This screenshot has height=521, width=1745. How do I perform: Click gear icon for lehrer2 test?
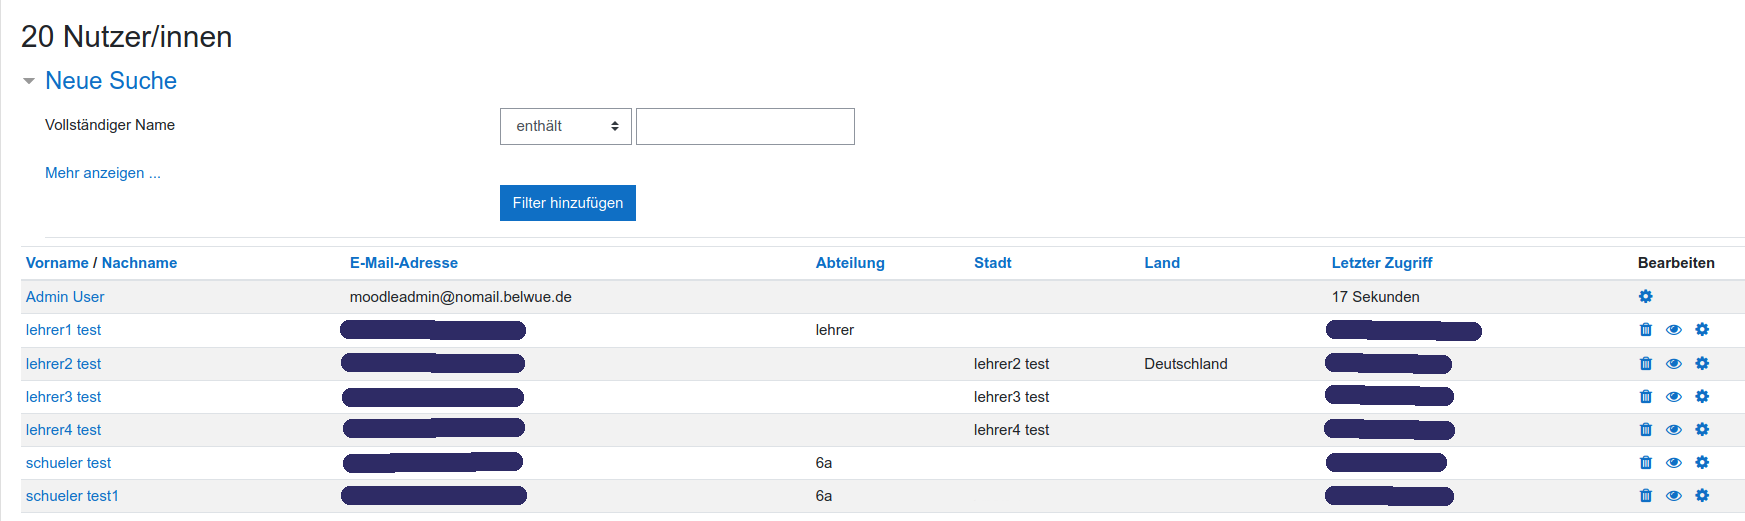[1702, 364]
